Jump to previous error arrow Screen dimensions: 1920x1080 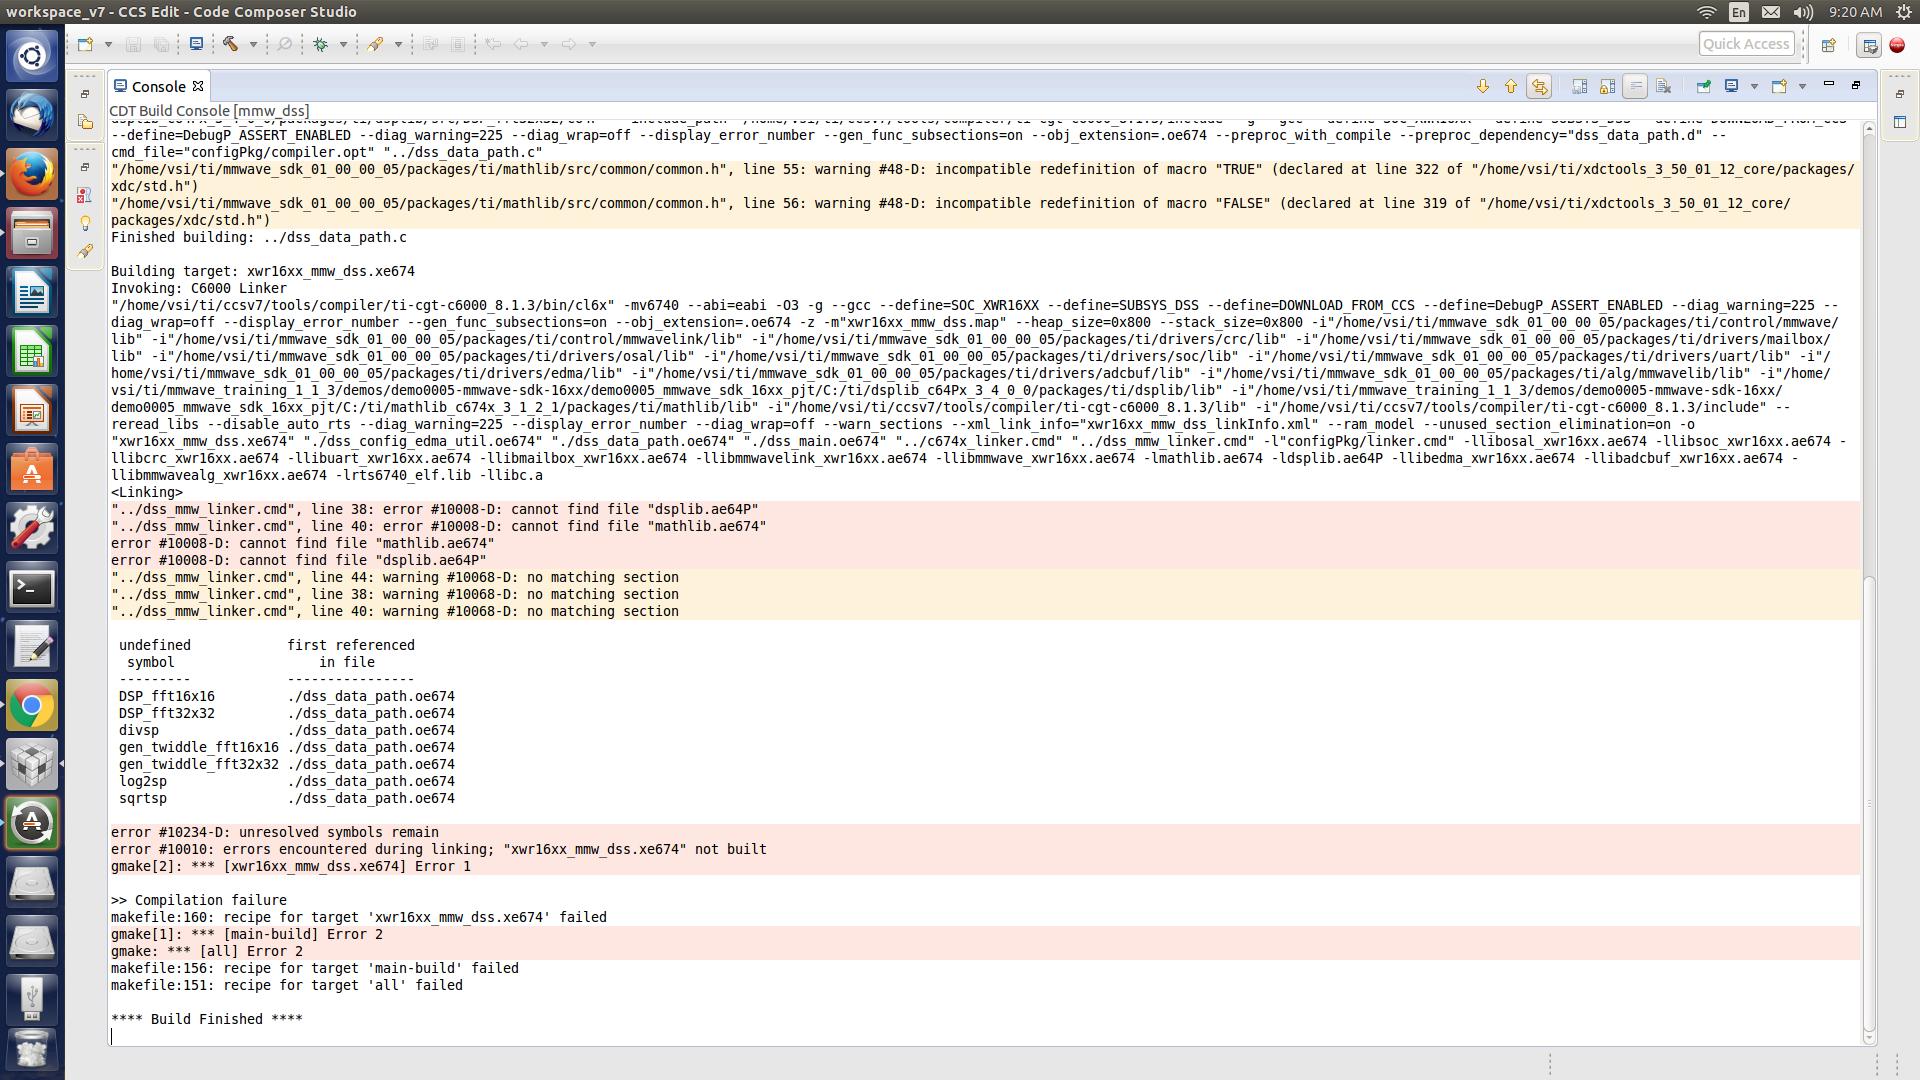tap(1511, 87)
